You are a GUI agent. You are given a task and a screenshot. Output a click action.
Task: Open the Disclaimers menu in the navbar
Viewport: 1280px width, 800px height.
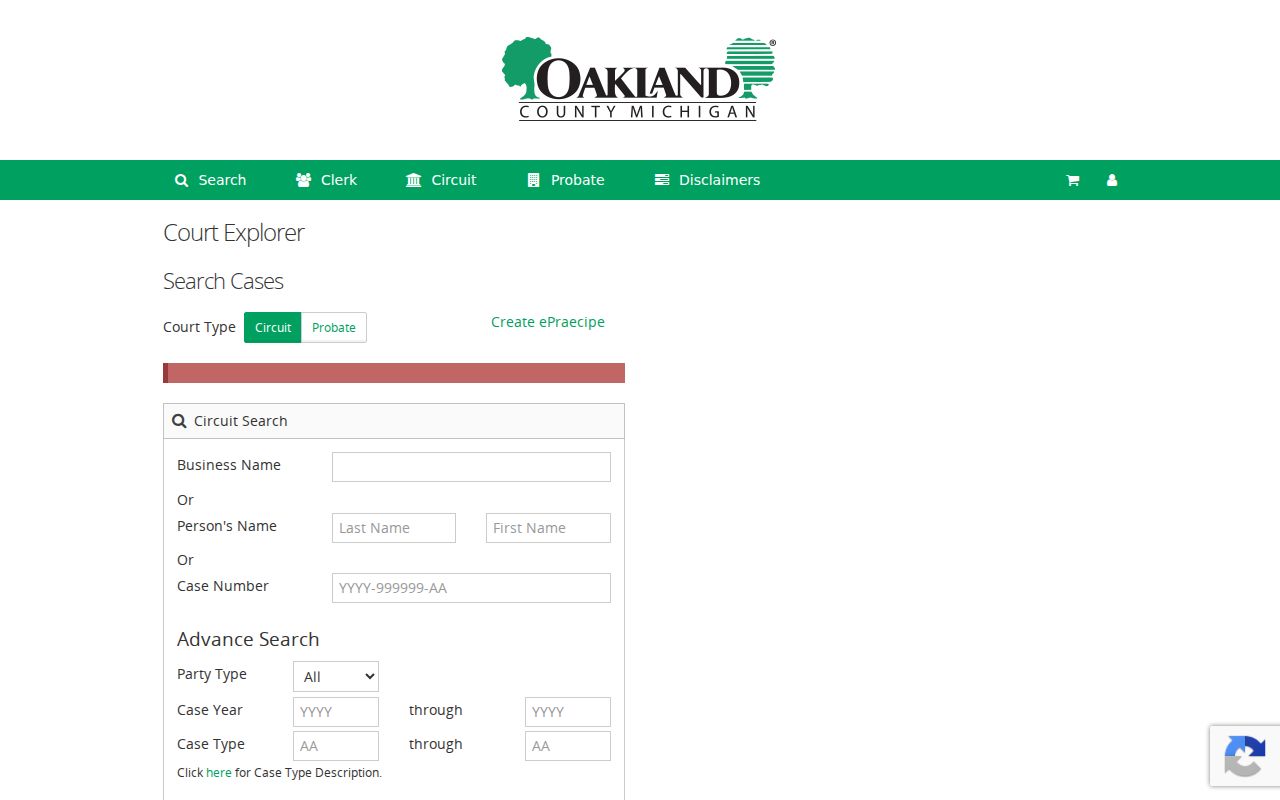point(707,180)
